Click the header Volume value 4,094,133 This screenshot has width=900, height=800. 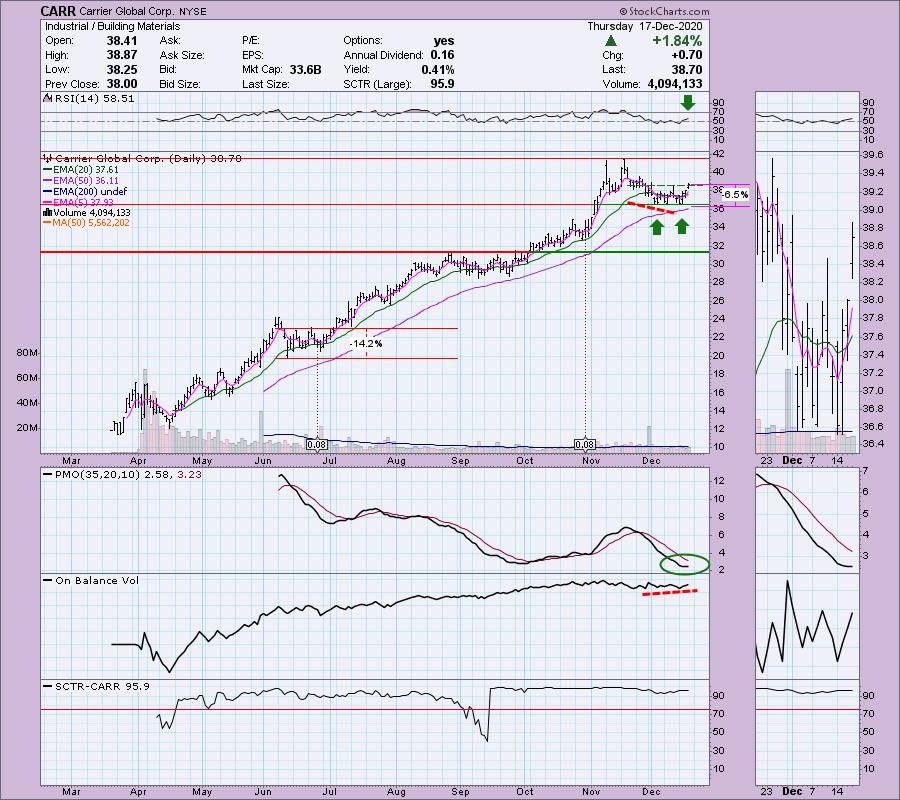click(x=675, y=84)
